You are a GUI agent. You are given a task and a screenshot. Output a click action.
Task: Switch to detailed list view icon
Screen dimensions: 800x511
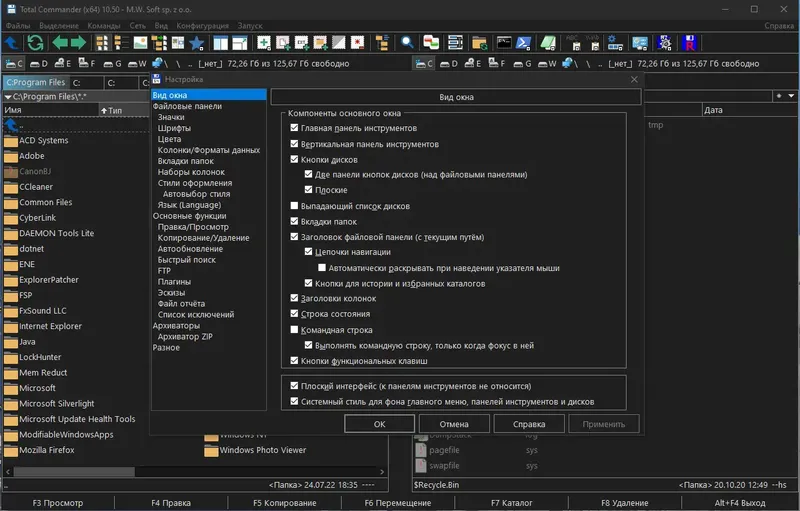tap(121, 43)
